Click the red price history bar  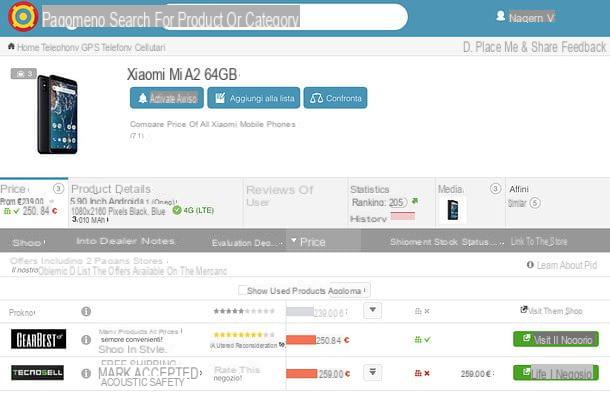coord(403,216)
